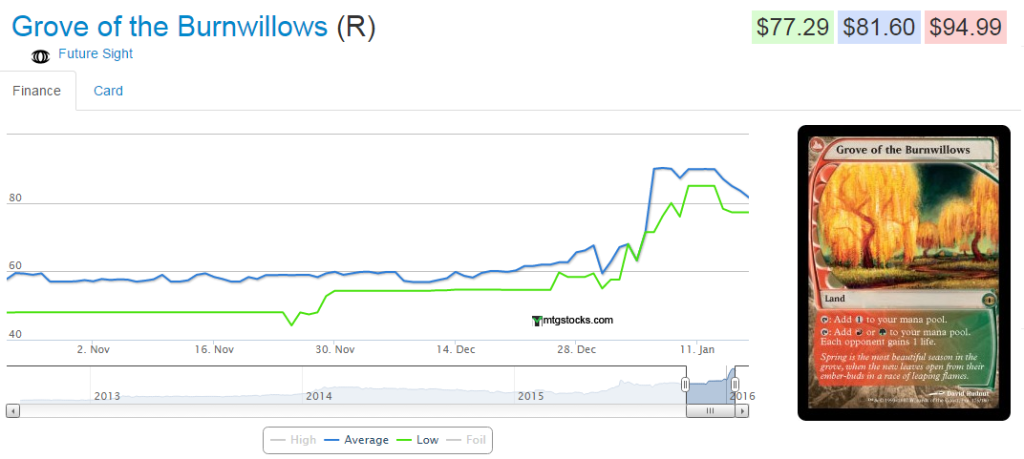Image resolution: width=1024 pixels, height=459 pixels.
Task: Click the 40 price axis label
Action: tap(15, 334)
